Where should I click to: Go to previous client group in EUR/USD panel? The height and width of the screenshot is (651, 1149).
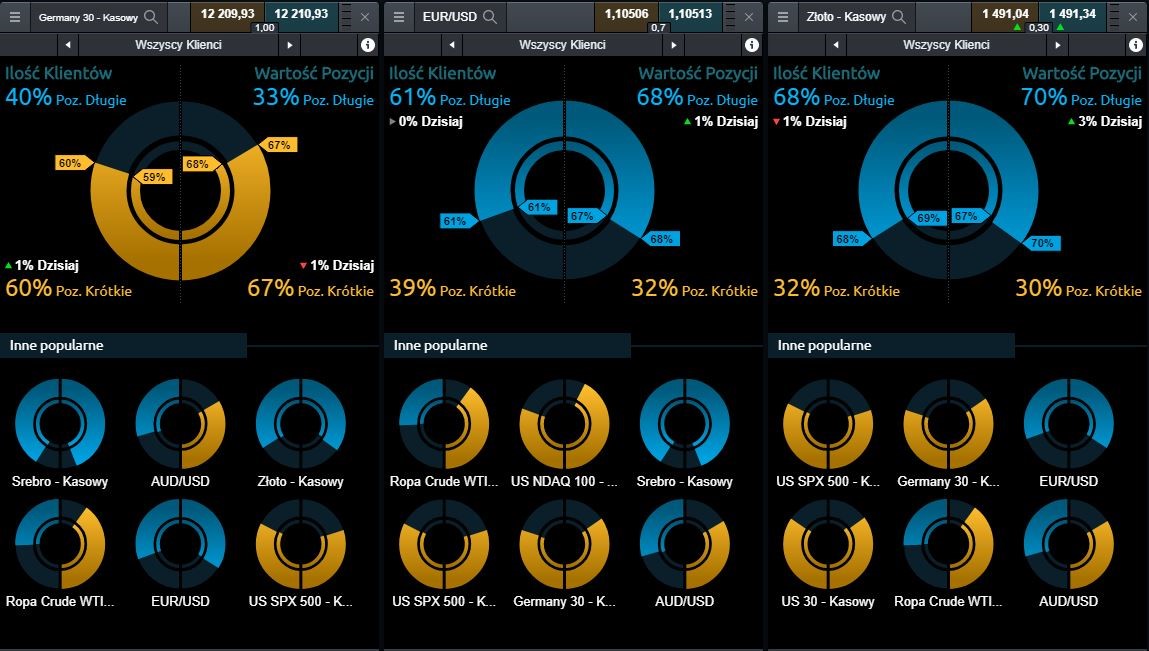(x=452, y=45)
